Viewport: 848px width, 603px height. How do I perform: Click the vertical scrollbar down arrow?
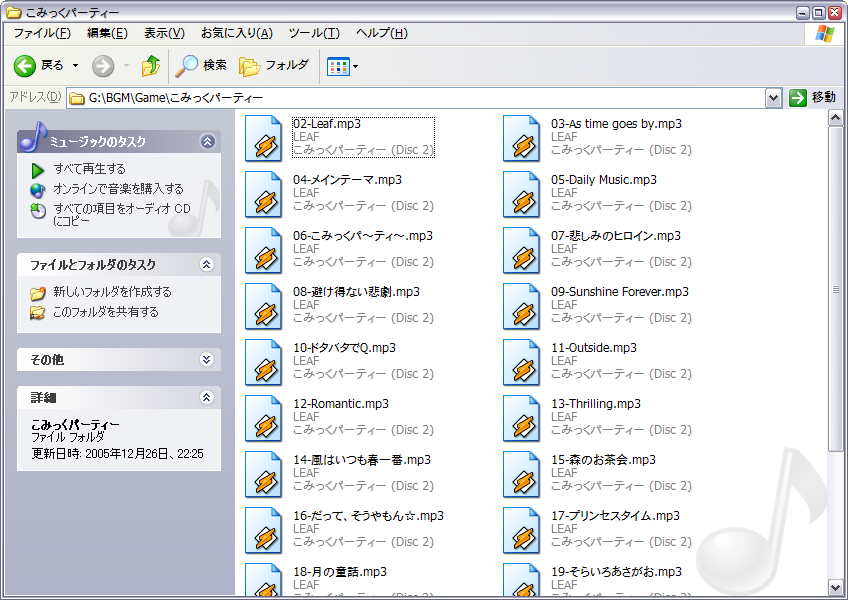point(836,587)
